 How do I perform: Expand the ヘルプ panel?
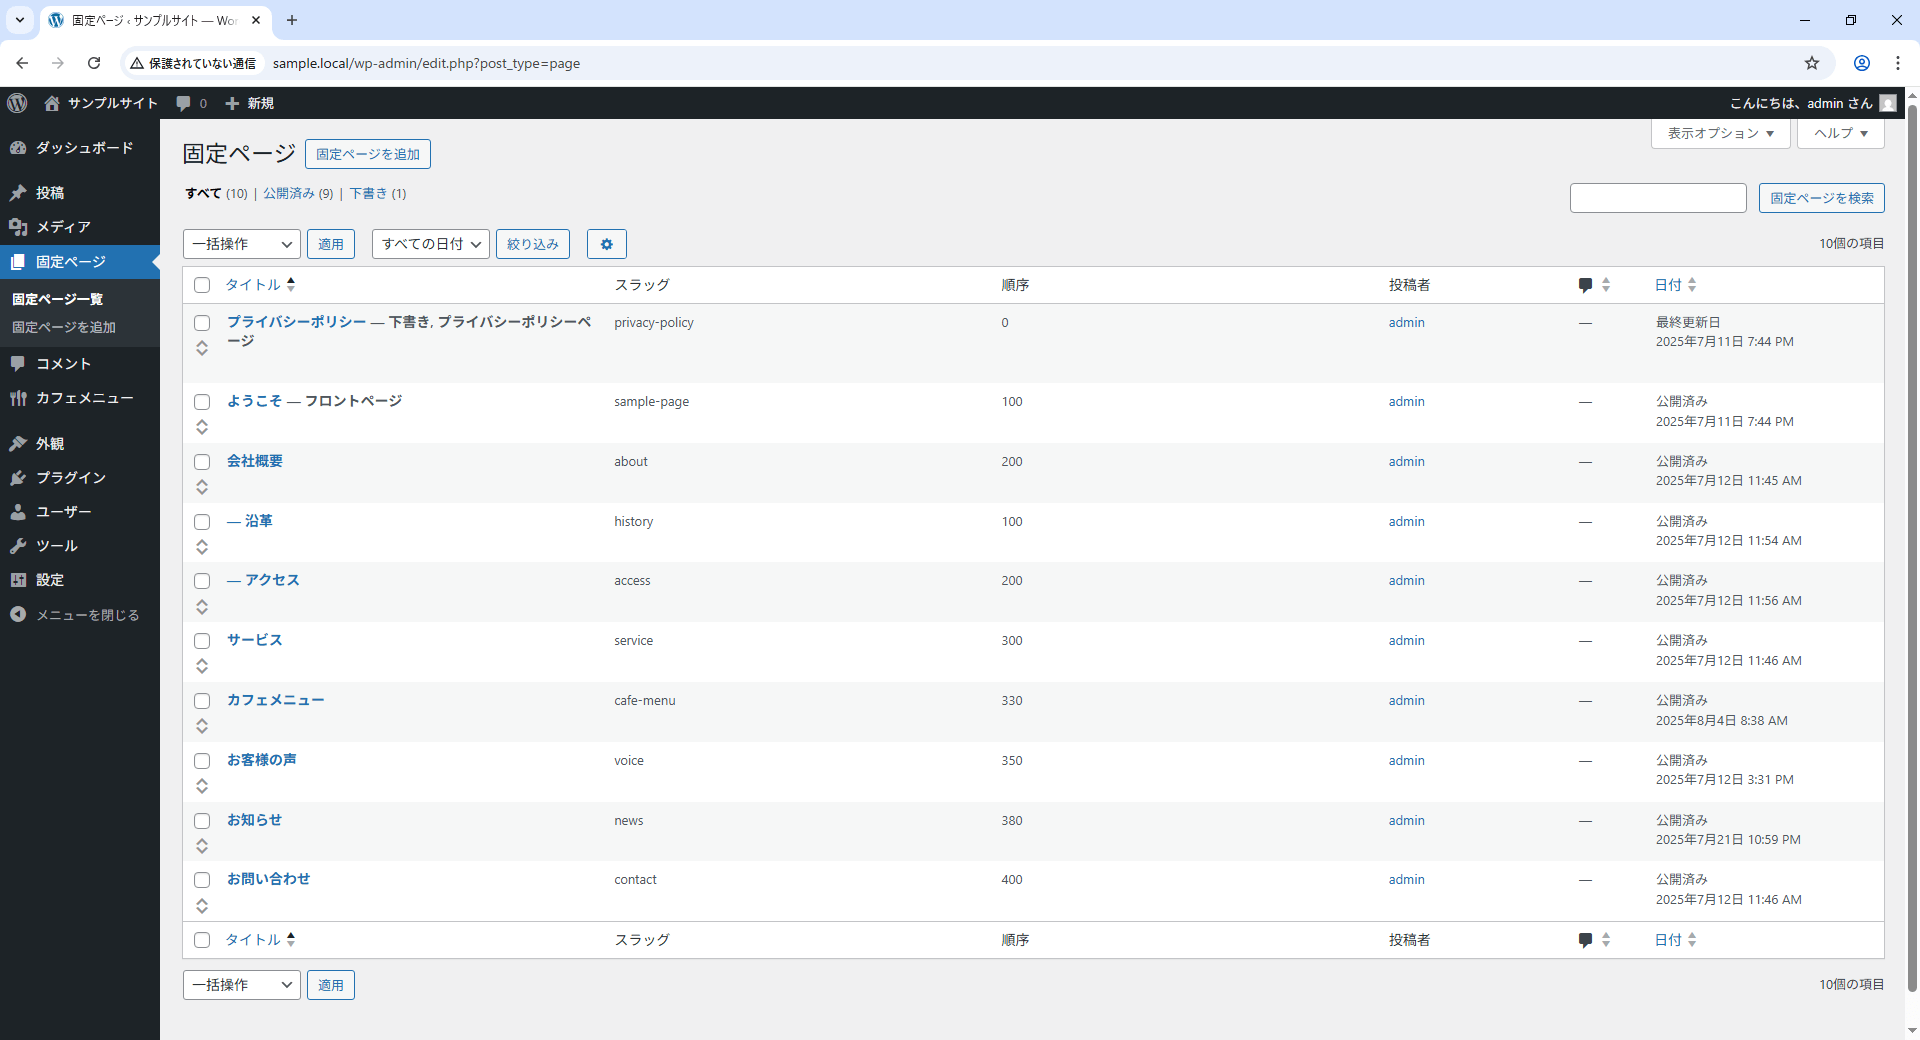(x=1841, y=133)
